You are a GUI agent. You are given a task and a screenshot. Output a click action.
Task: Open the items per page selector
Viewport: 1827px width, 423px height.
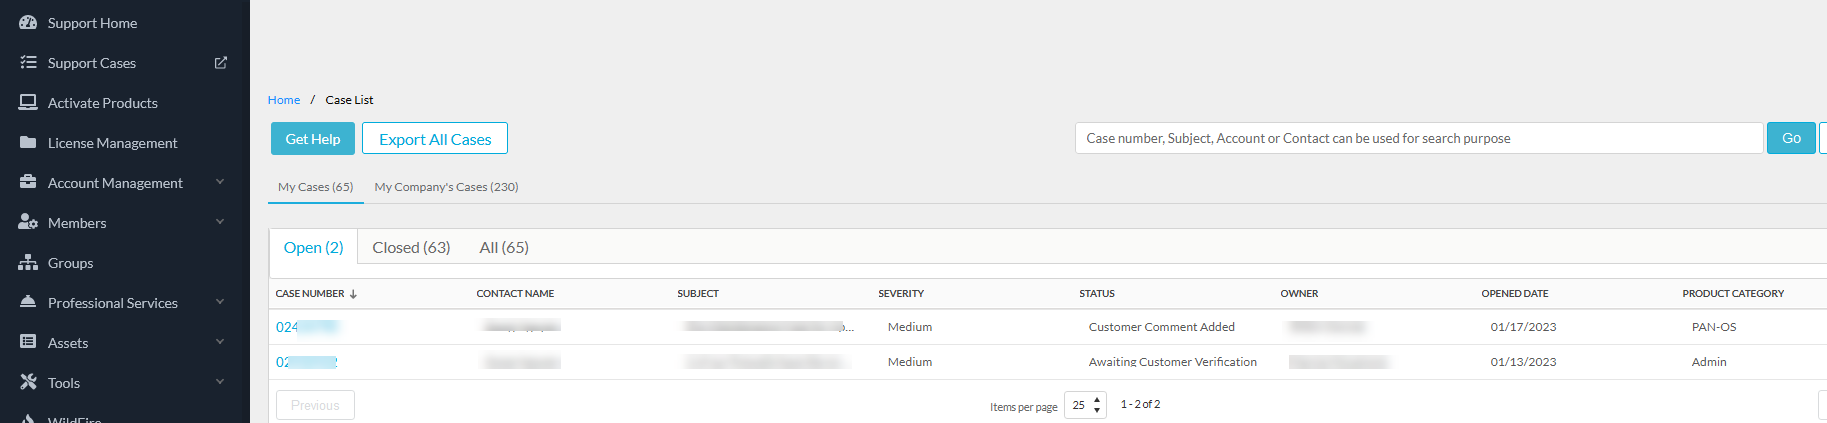pos(1085,405)
